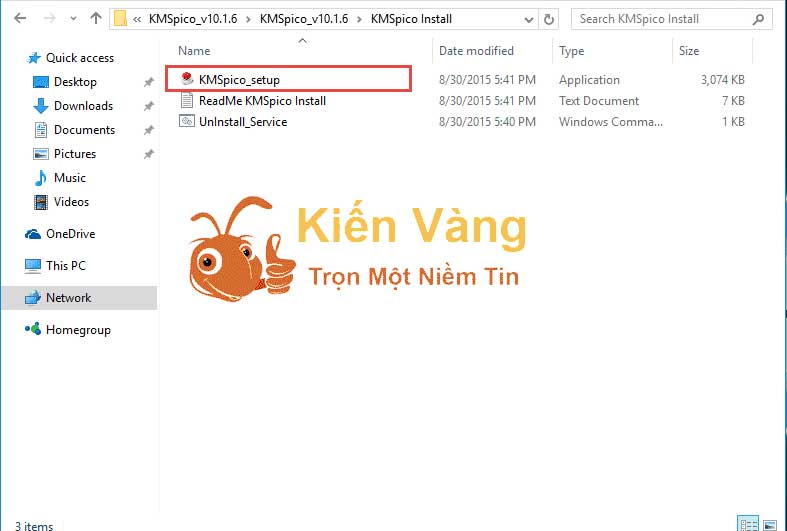Select the KMSpico_setup application file
Viewport: 787px width, 531px height.
click(x=239, y=79)
